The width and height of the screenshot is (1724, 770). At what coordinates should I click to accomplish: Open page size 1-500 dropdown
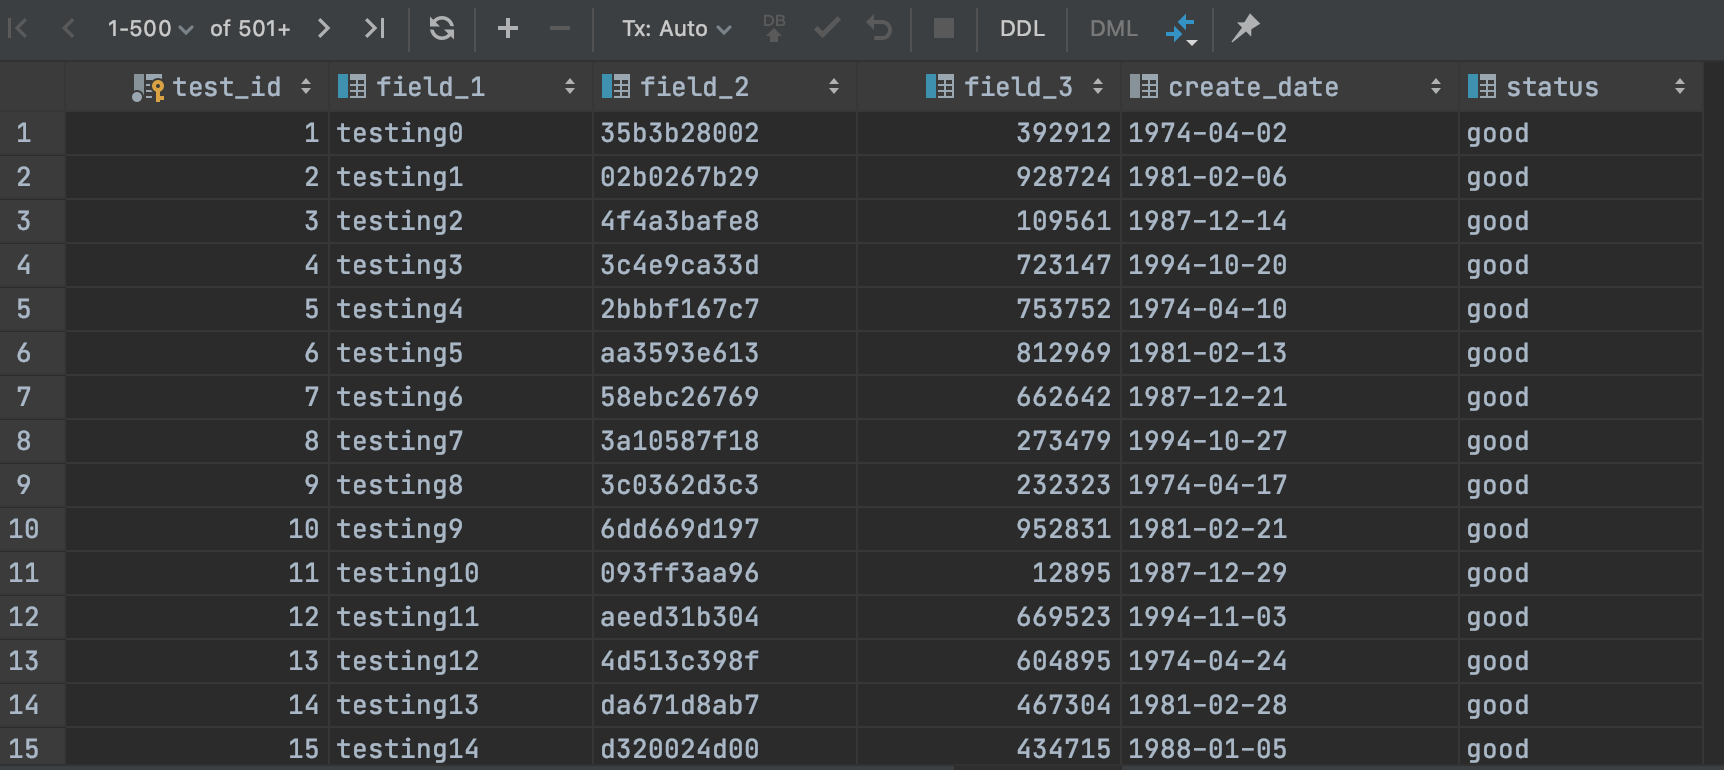click(150, 29)
